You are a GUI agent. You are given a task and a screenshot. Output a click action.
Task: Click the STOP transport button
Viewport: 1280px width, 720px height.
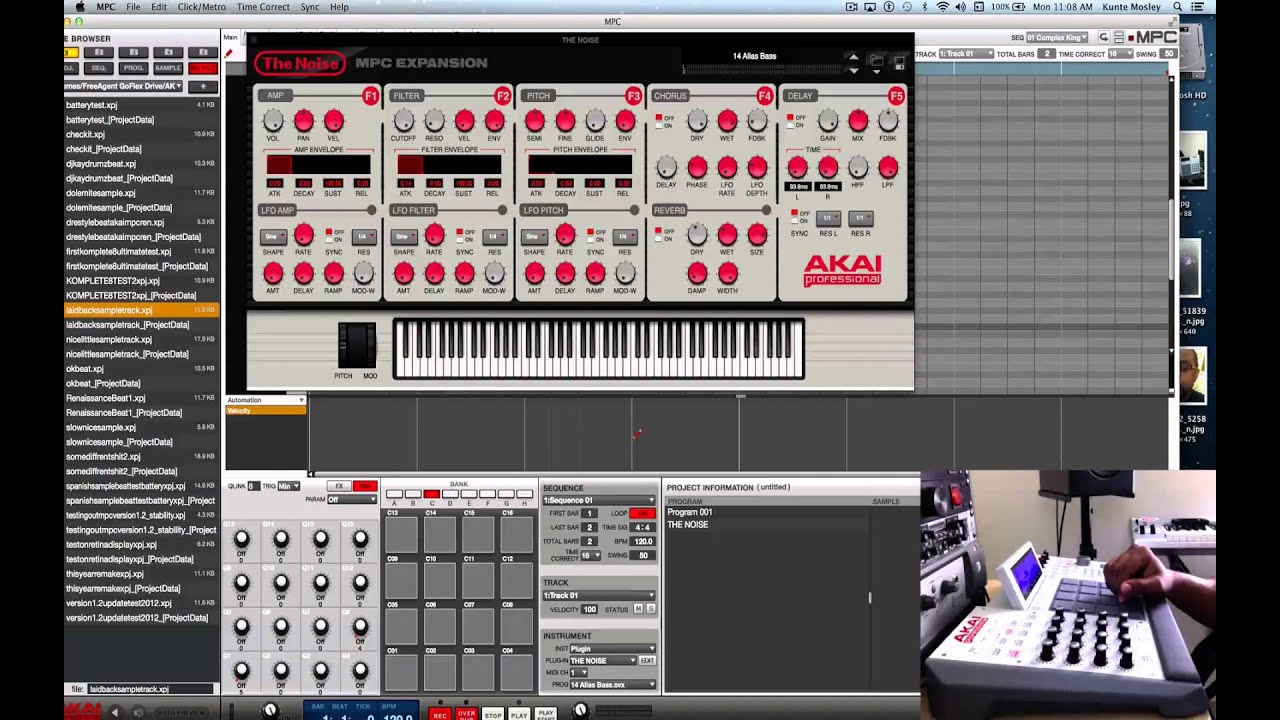(493, 714)
